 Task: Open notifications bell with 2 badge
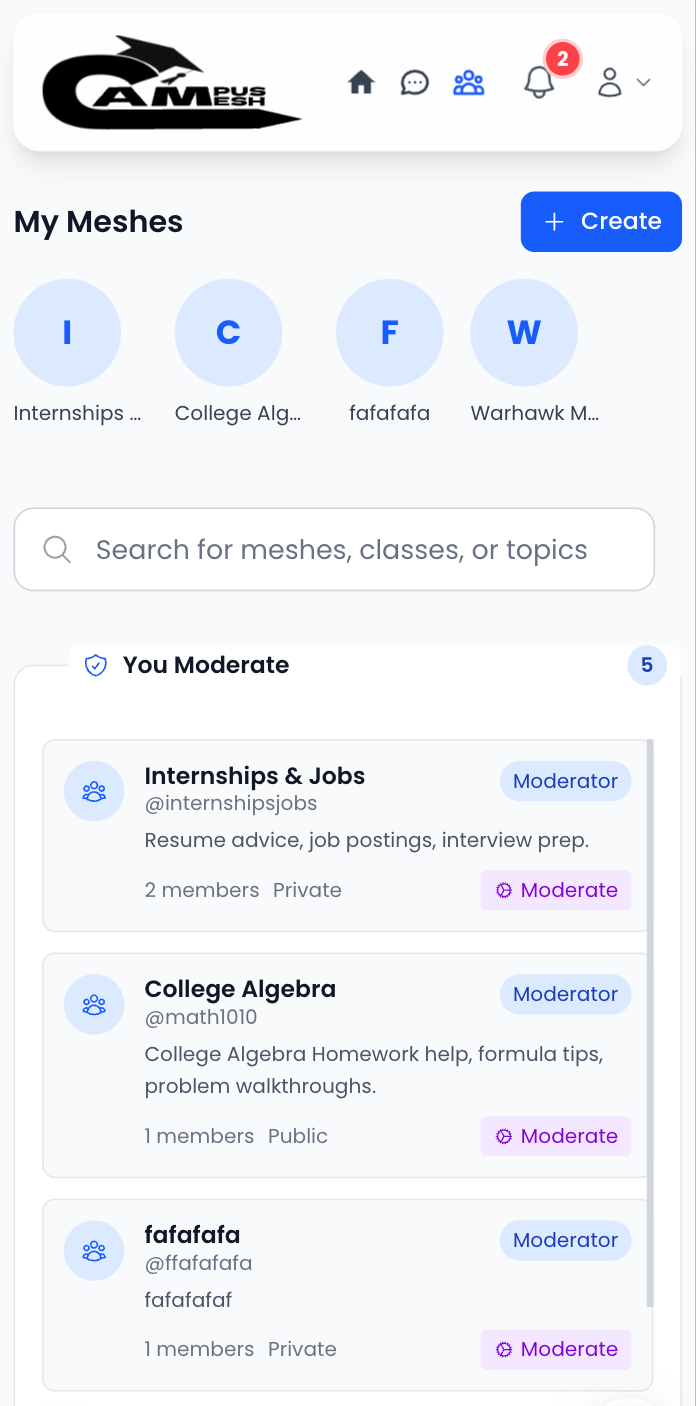click(x=540, y=82)
